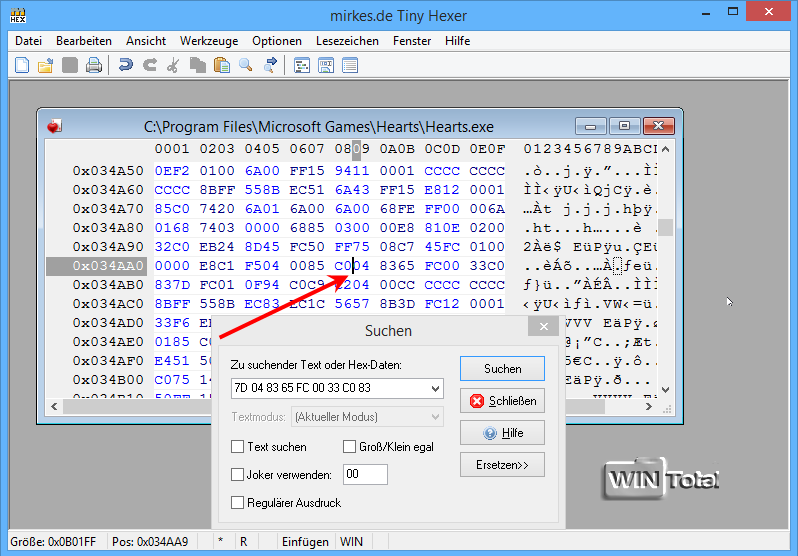Toggle the 'Groß/Klein egal' checkbox

(350, 447)
